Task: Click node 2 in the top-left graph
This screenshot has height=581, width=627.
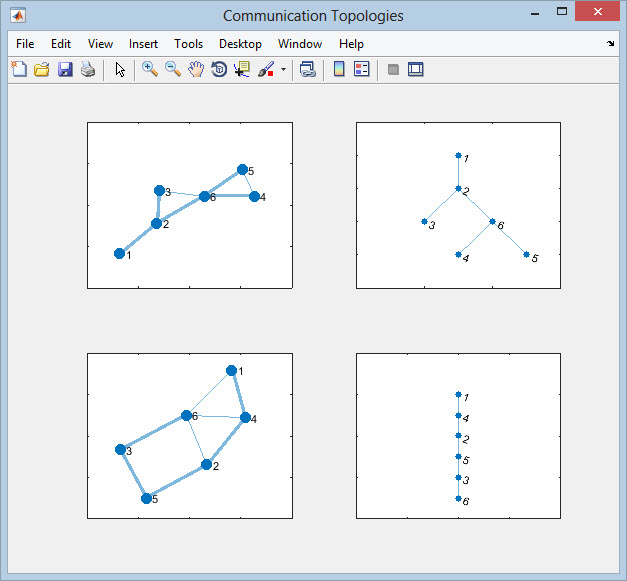Action: click(x=156, y=224)
